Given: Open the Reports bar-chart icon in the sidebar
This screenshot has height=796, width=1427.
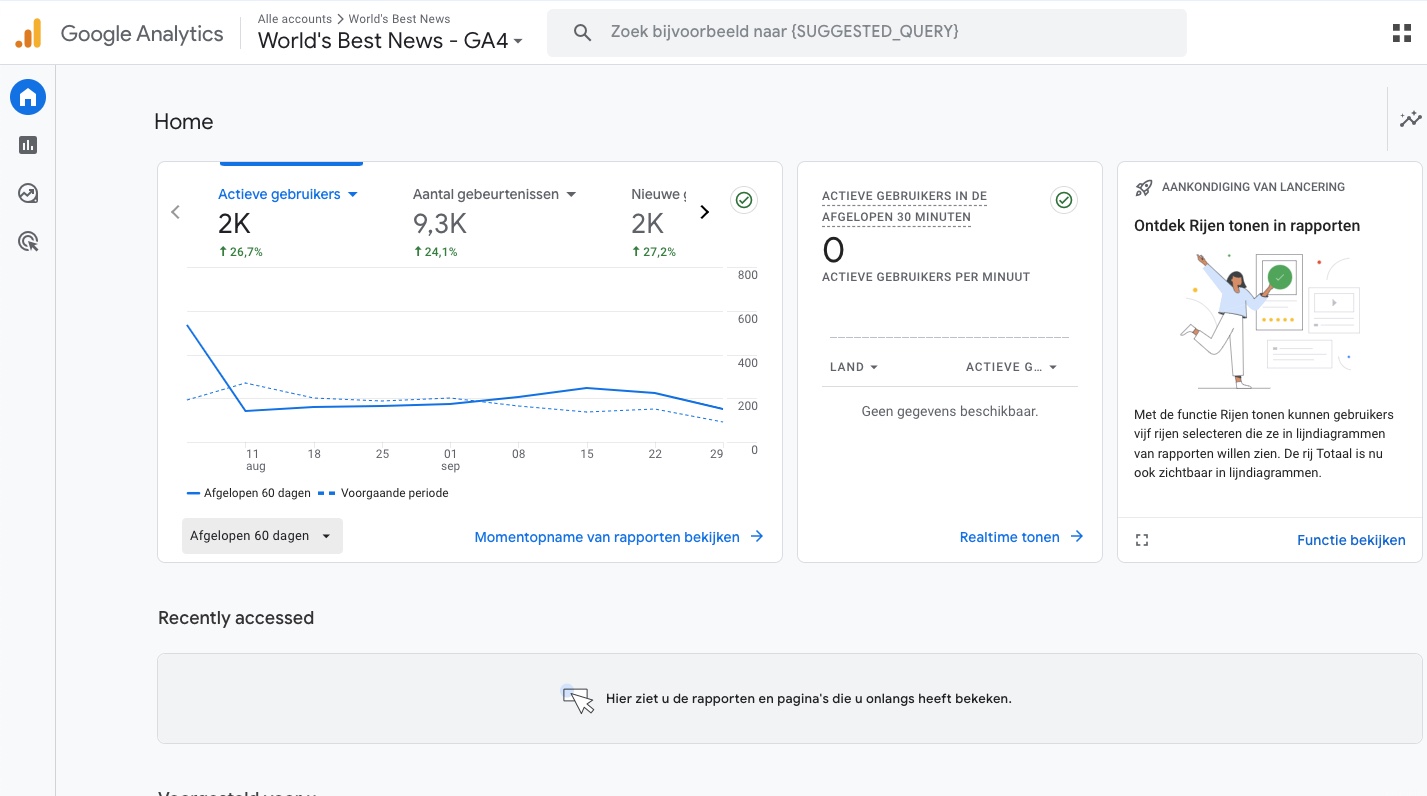Looking at the screenshot, I should (x=28, y=145).
